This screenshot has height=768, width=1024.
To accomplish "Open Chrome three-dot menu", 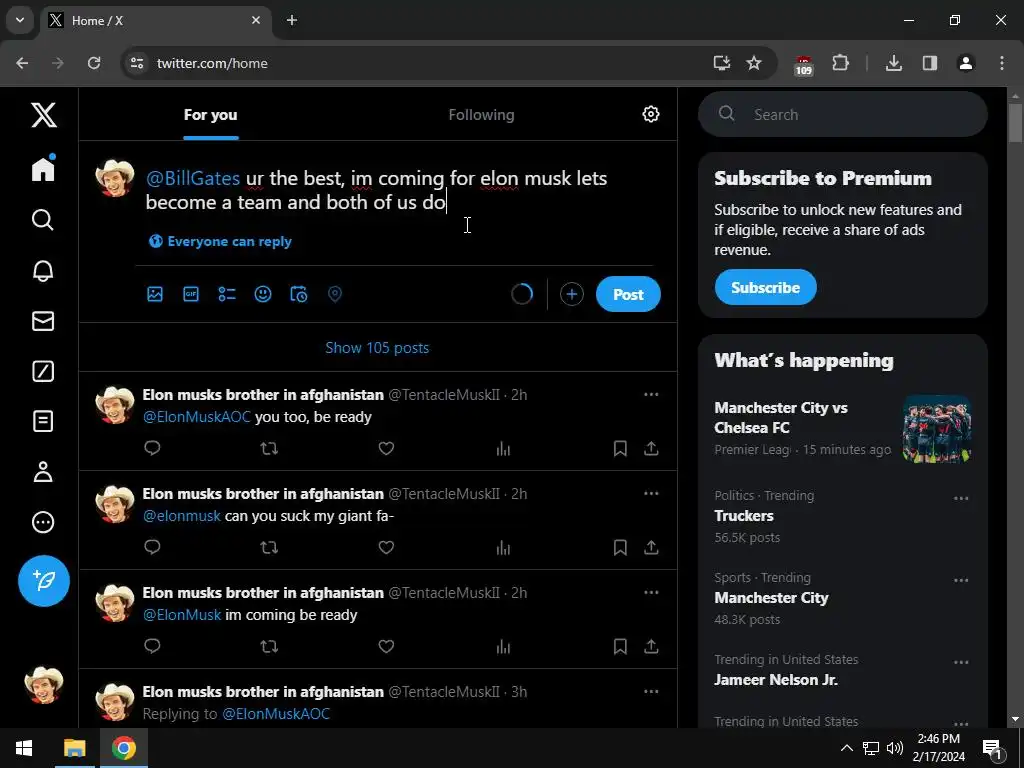I will (x=1002, y=63).
